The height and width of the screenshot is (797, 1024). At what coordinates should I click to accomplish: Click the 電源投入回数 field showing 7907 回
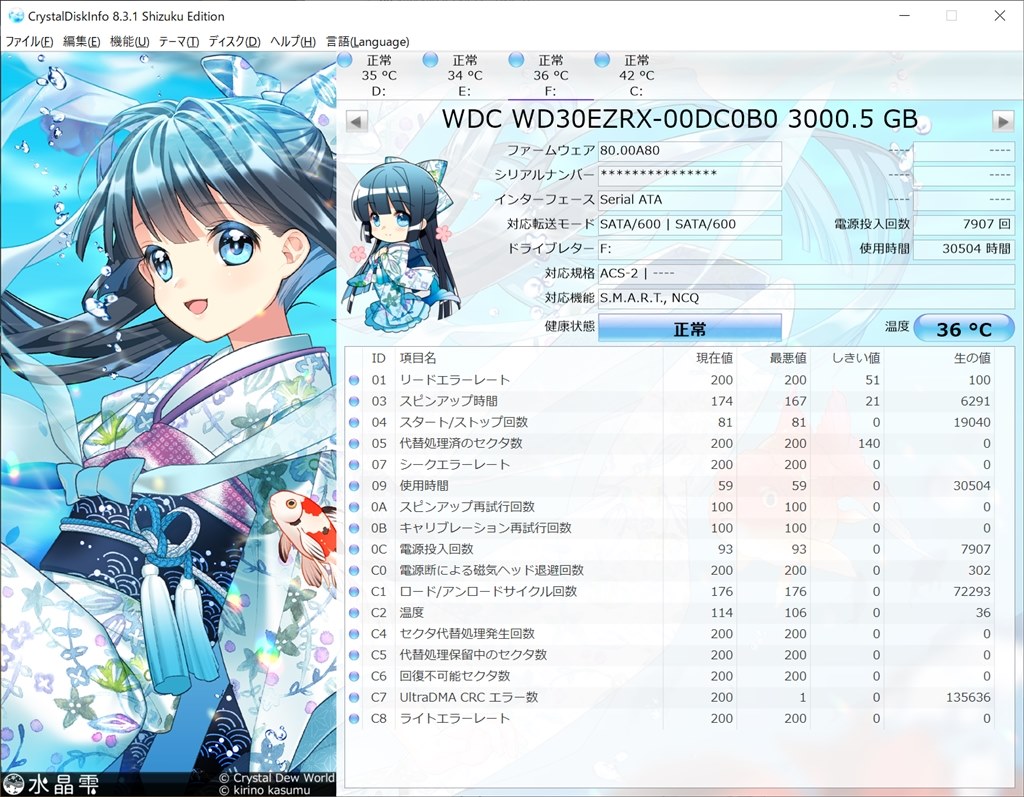pyautogui.click(x=963, y=224)
